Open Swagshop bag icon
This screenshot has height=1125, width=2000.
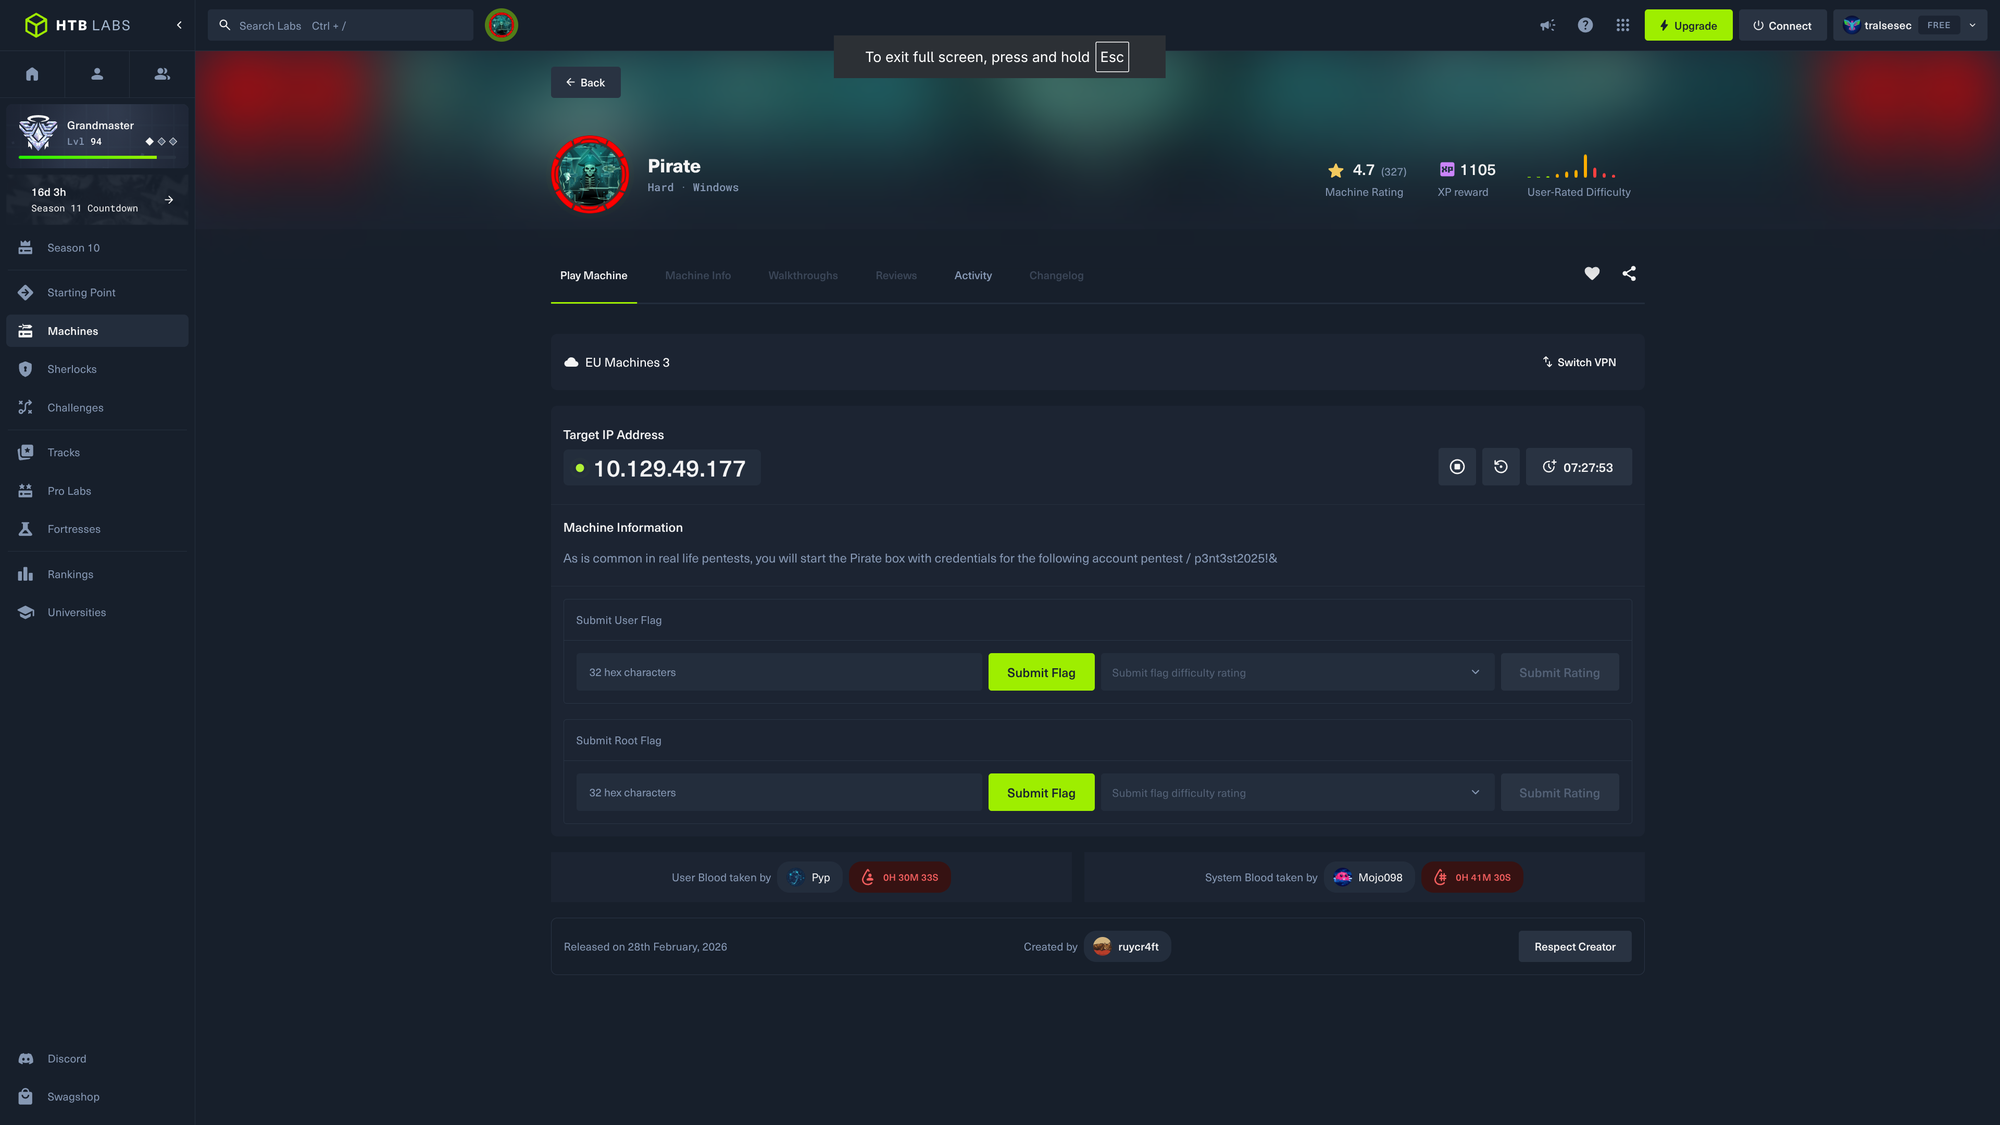26,1097
